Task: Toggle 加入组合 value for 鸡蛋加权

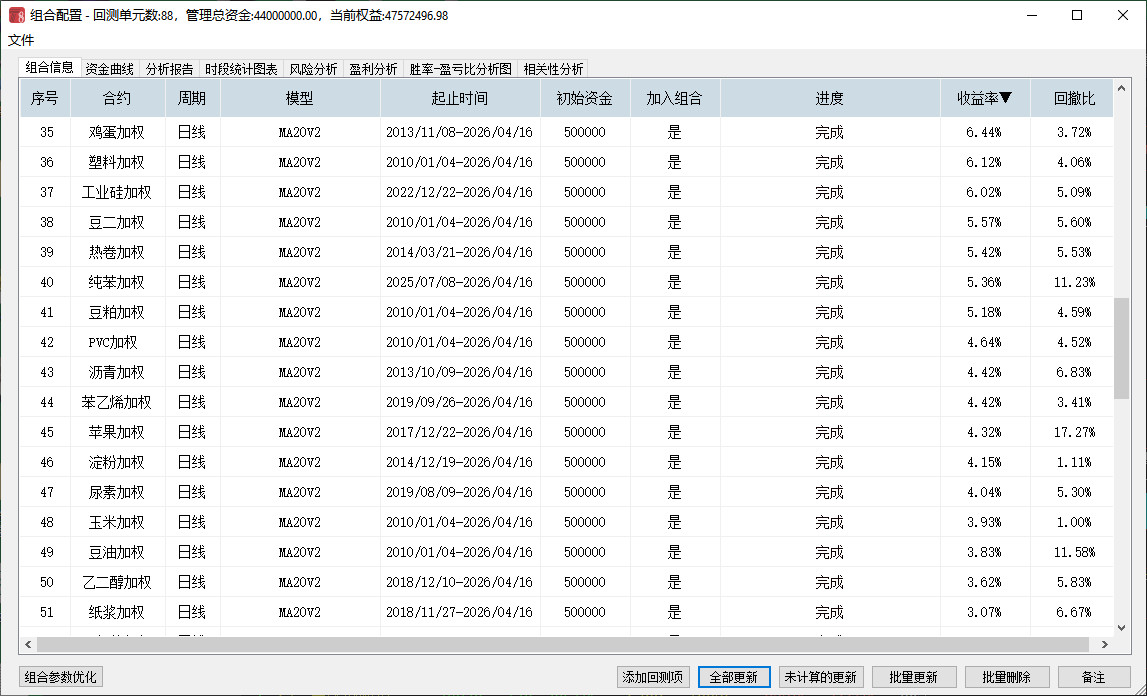Action: coord(674,132)
